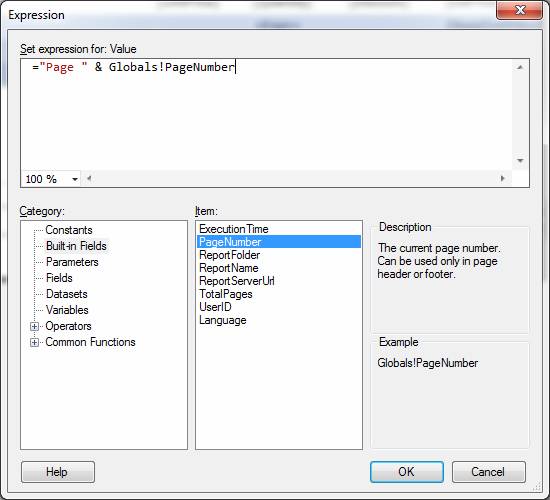Image resolution: width=550 pixels, height=500 pixels.
Task: Click inside the expression text area
Action: [x=267, y=115]
